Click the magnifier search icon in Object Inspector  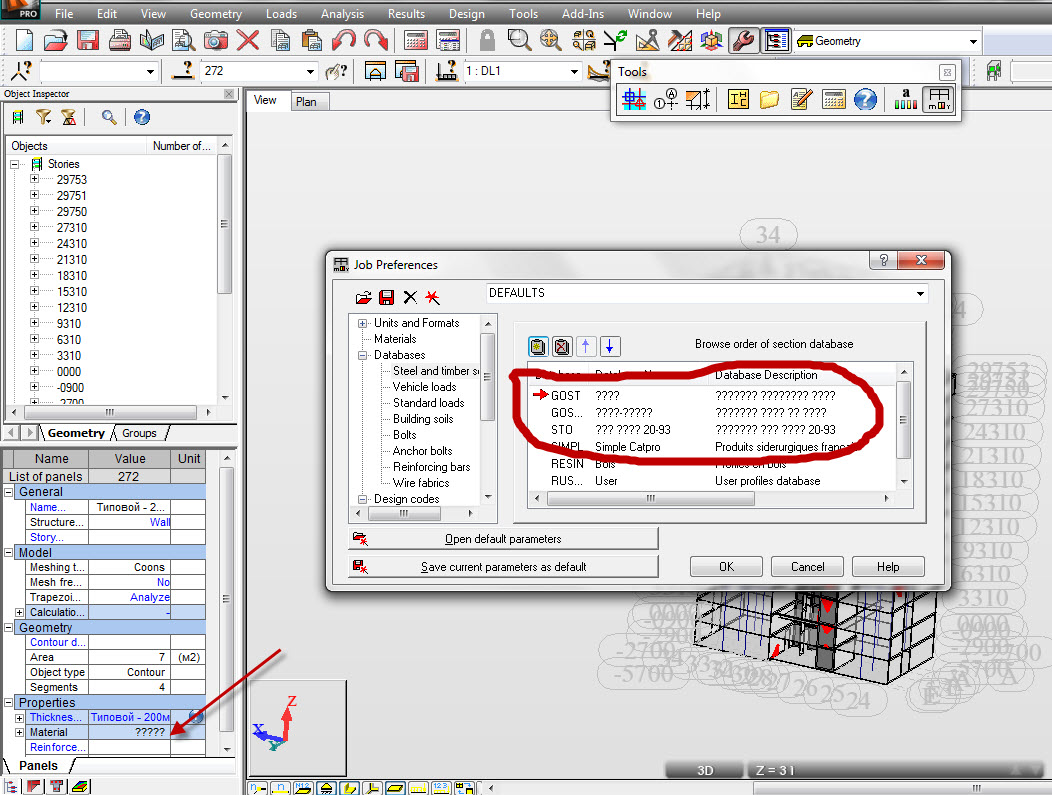click(108, 117)
